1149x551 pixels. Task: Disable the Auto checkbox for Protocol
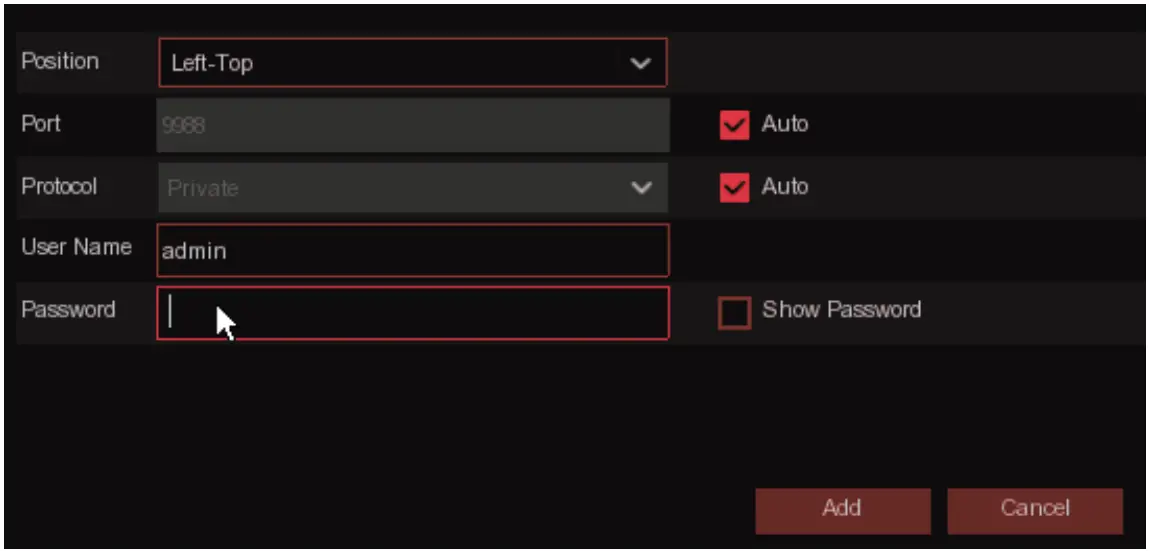(x=734, y=187)
